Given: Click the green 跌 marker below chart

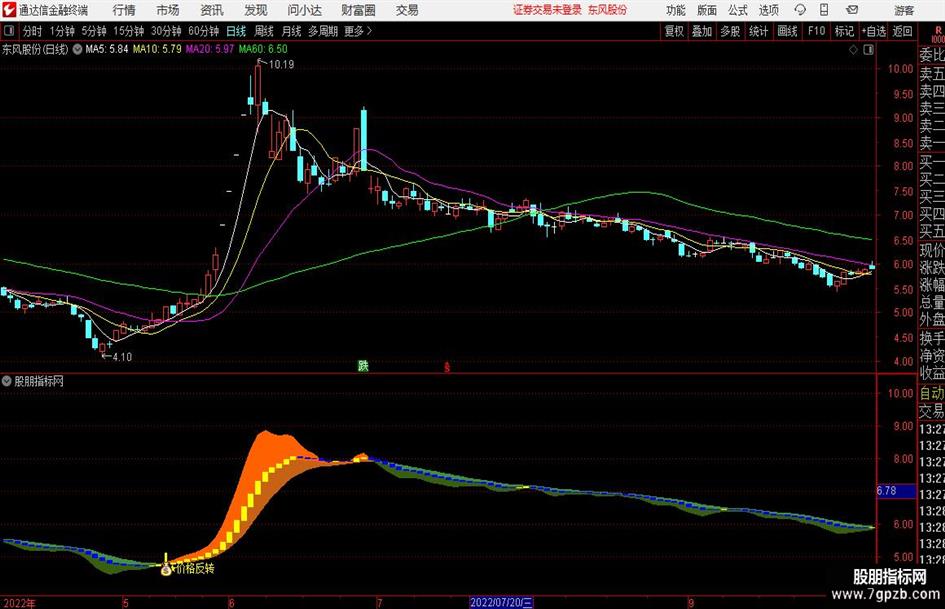Looking at the screenshot, I should [x=363, y=365].
